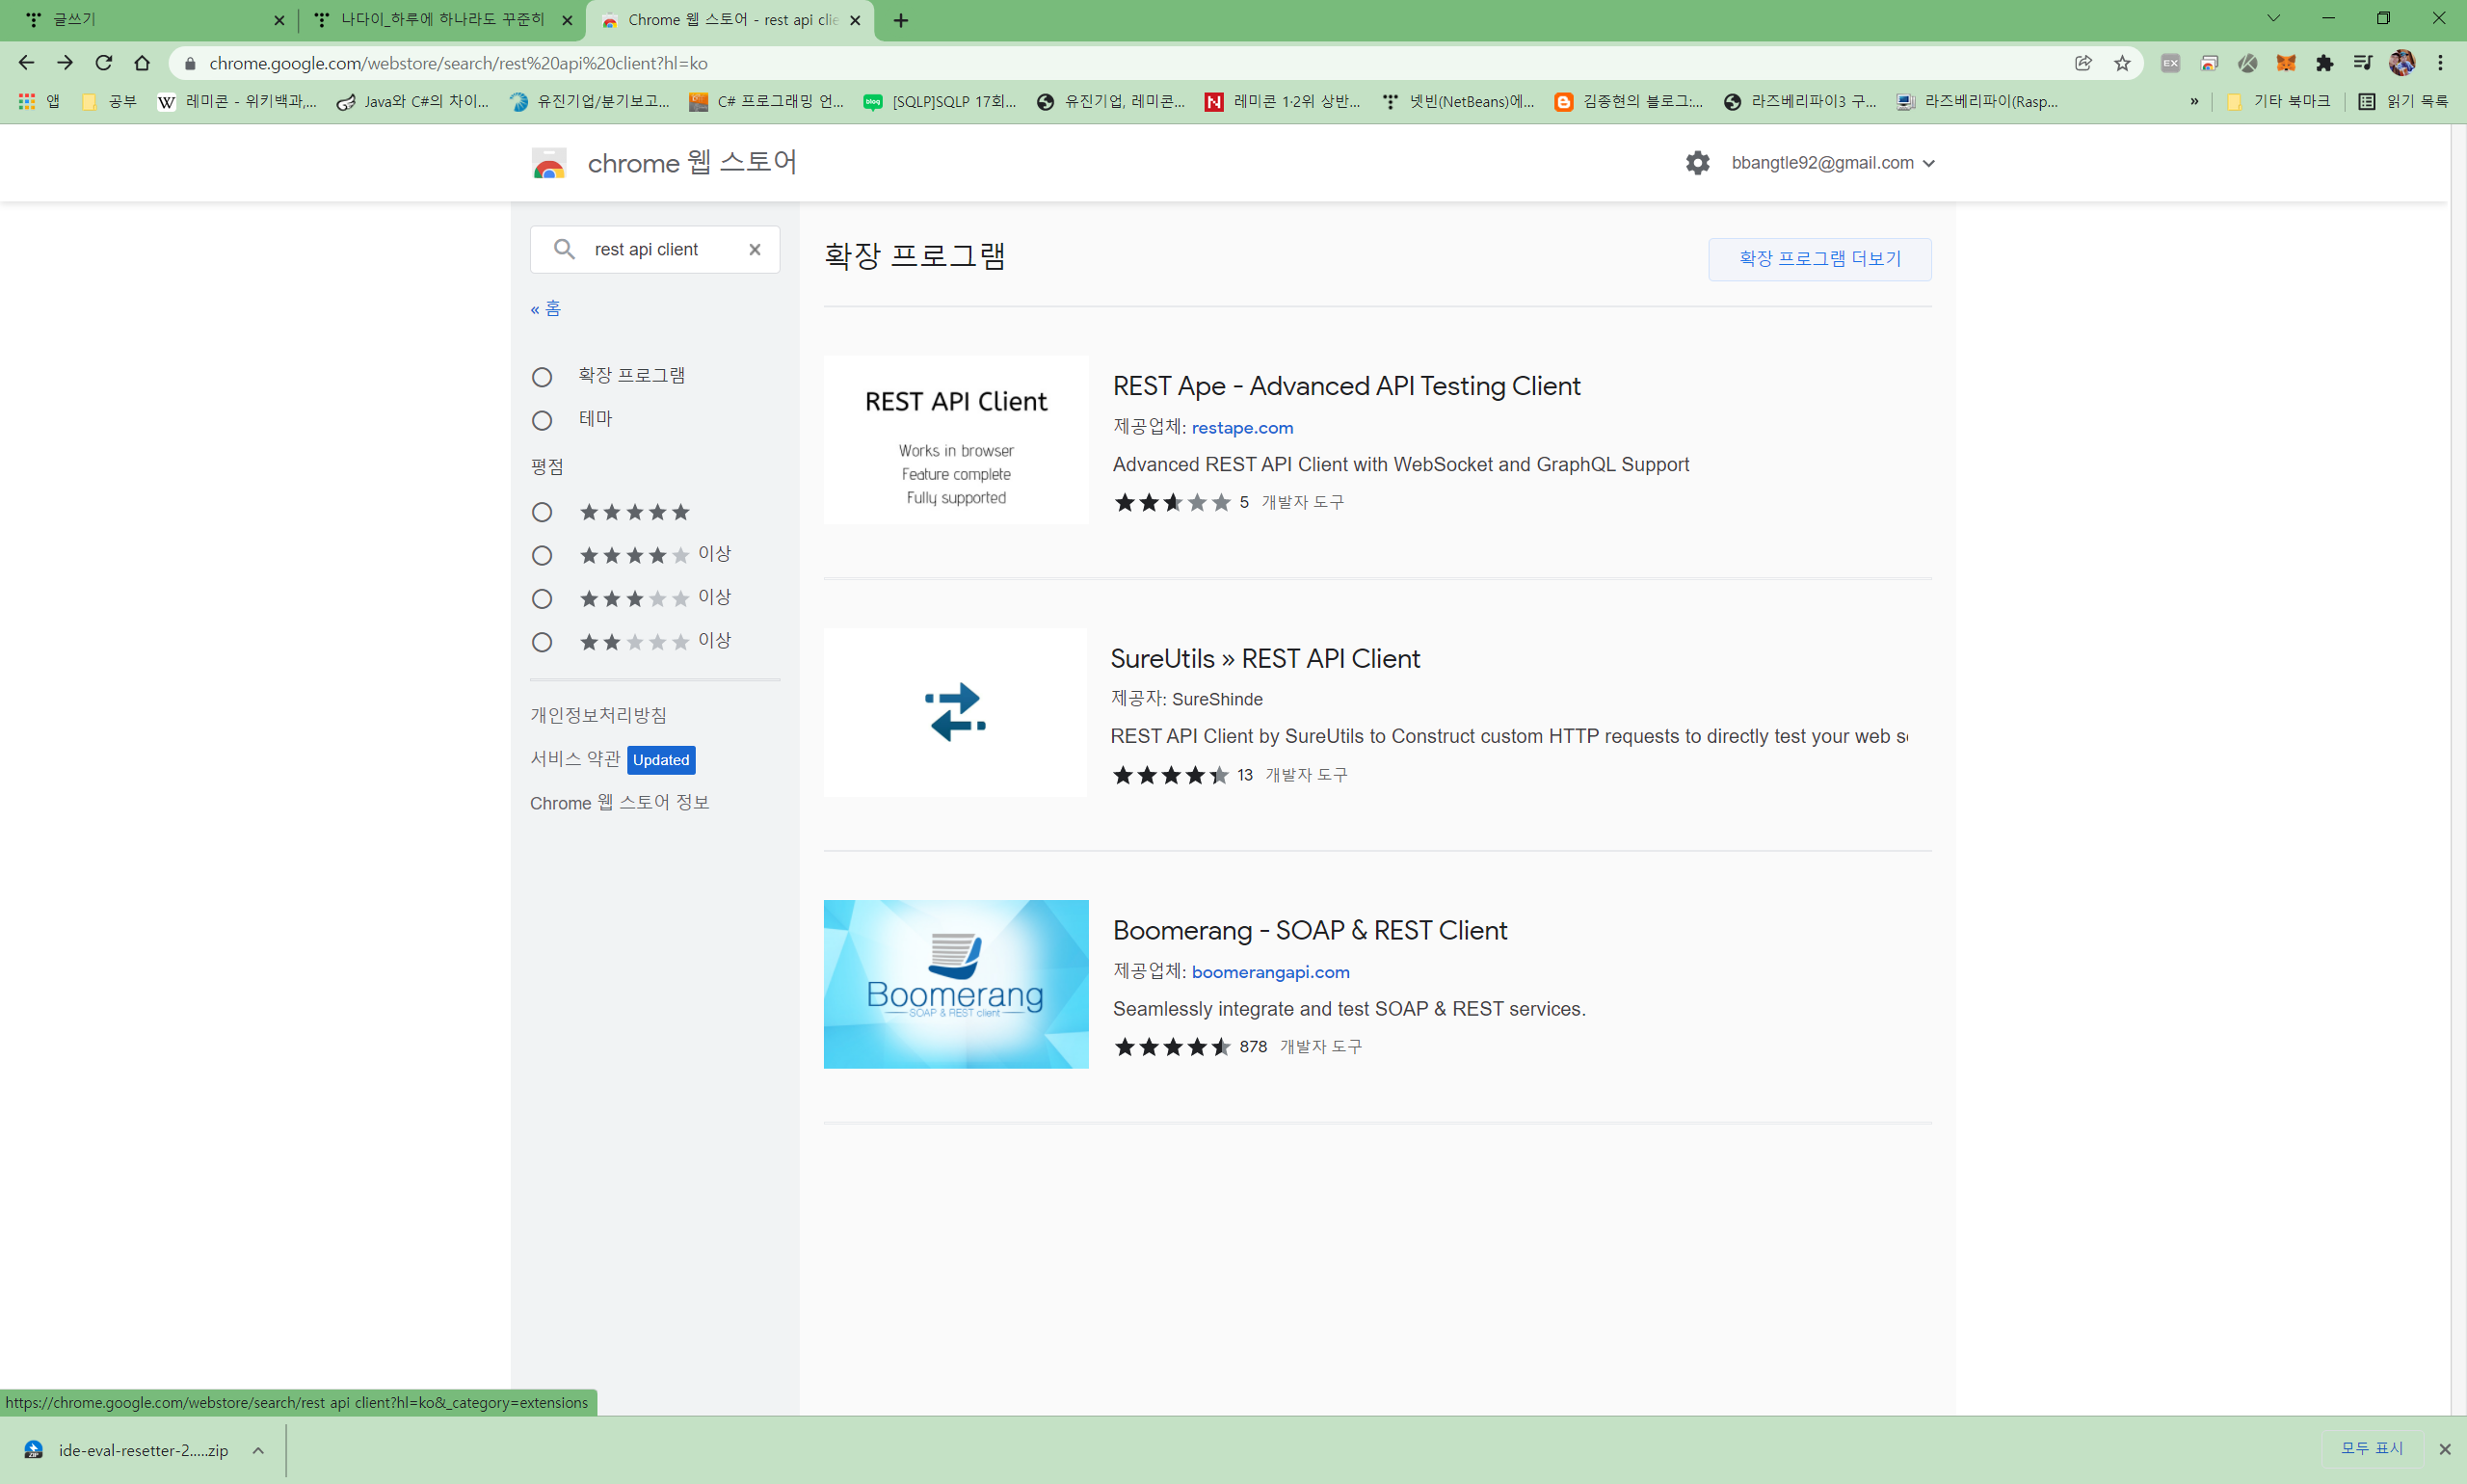Open 김종현의 블로그 bookmark
2467x1484 pixels.
pyautogui.click(x=1629, y=101)
